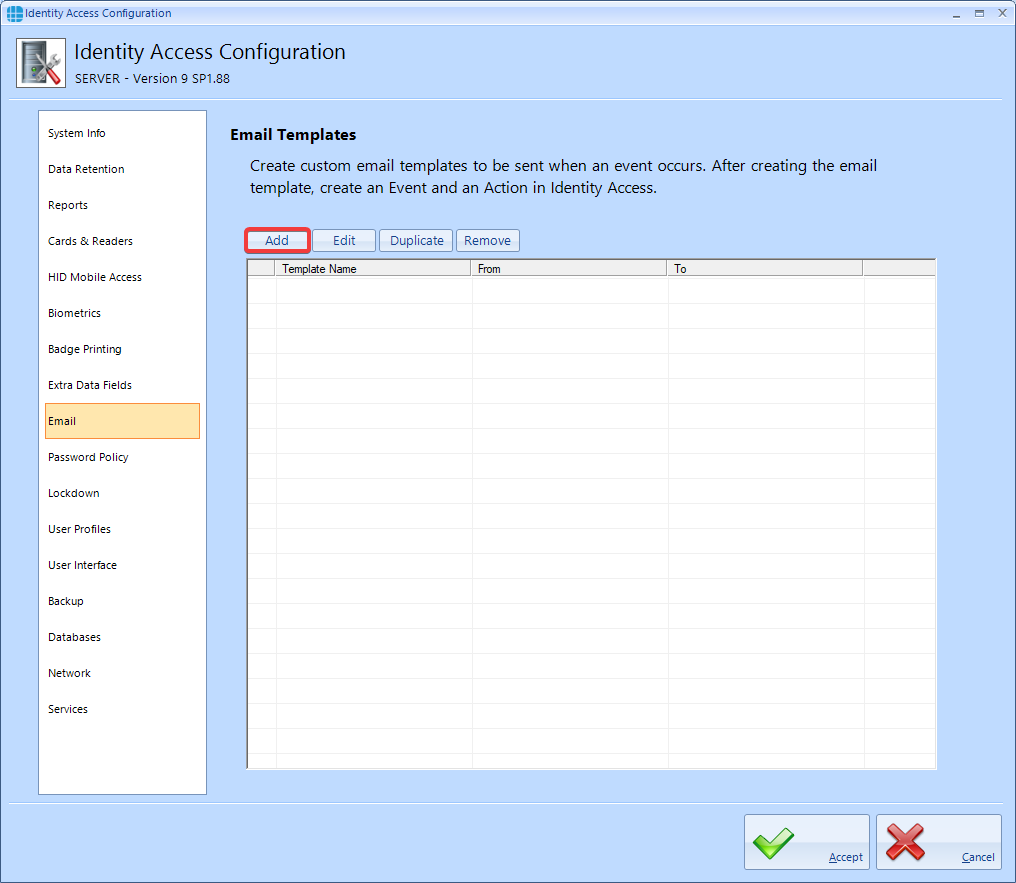The image size is (1016, 883).
Task: Open Backup settings
Action: coord(122,601)
